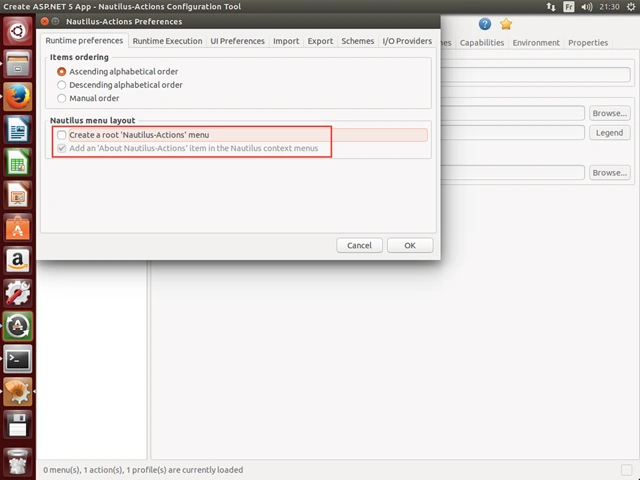Viewport: 640px width, 480px height.
Task: Open the UI Preferences tab
Action: click(238, 41)
